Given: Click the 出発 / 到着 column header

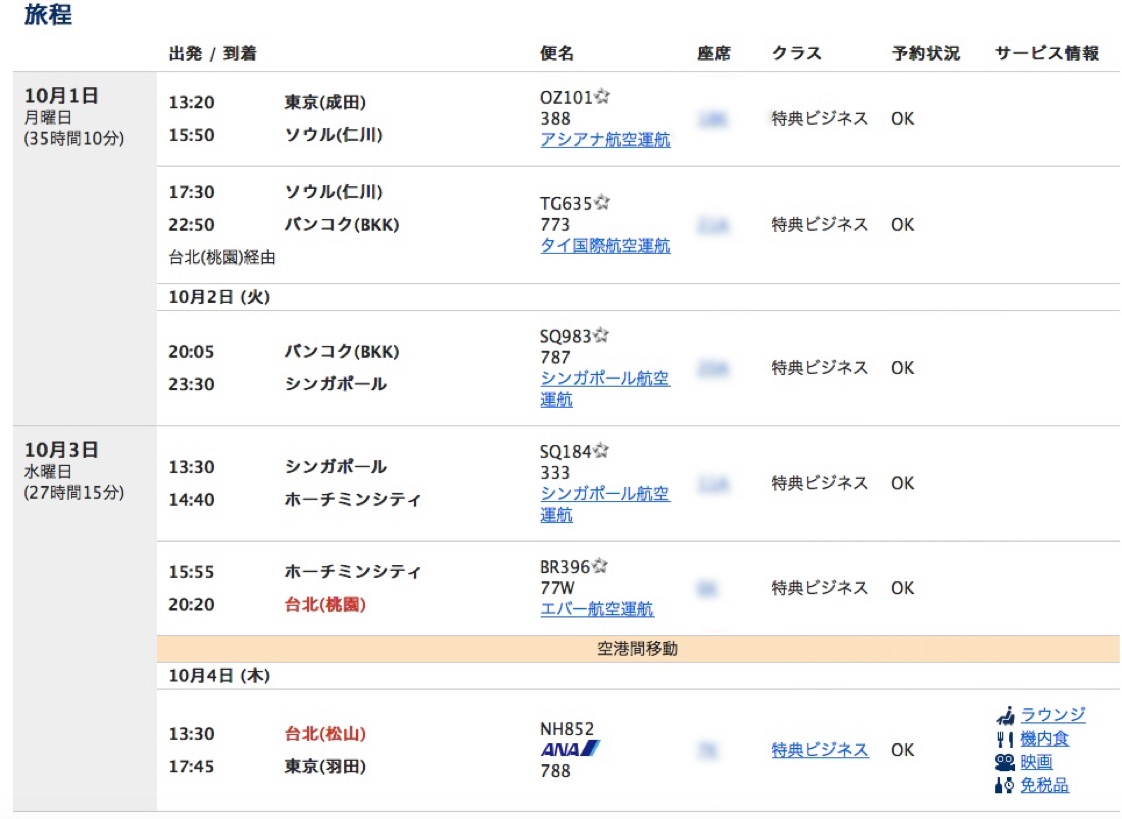Looking at the screenshot, I should 213,54.
